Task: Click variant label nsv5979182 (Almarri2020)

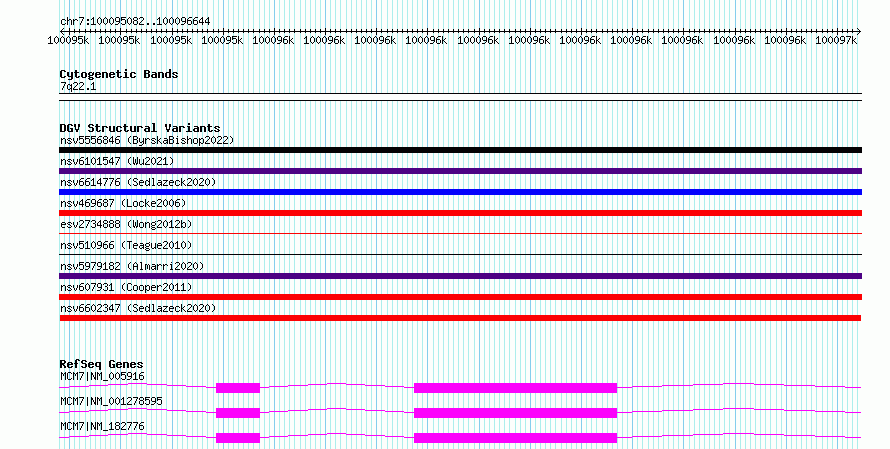Action: (132, 266)
